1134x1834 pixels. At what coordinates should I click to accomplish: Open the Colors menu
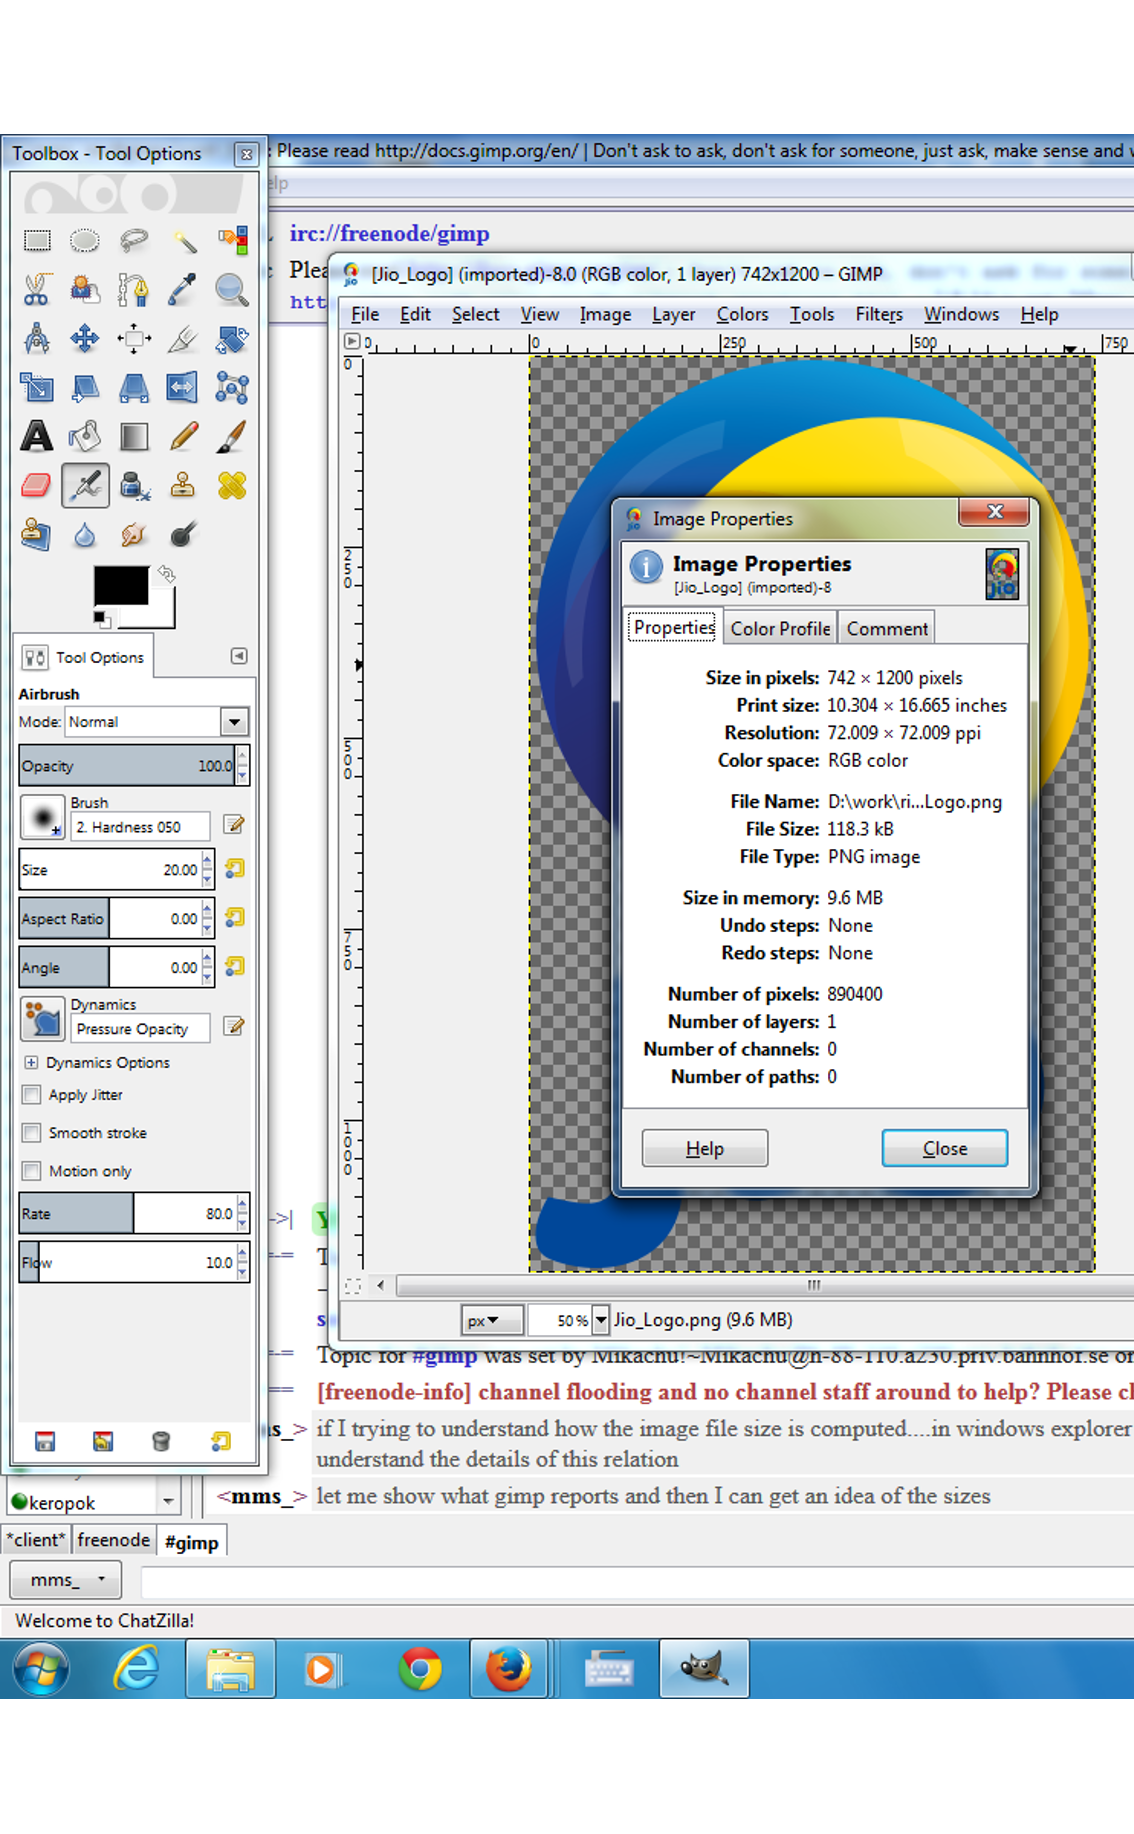tap(742, 314)
